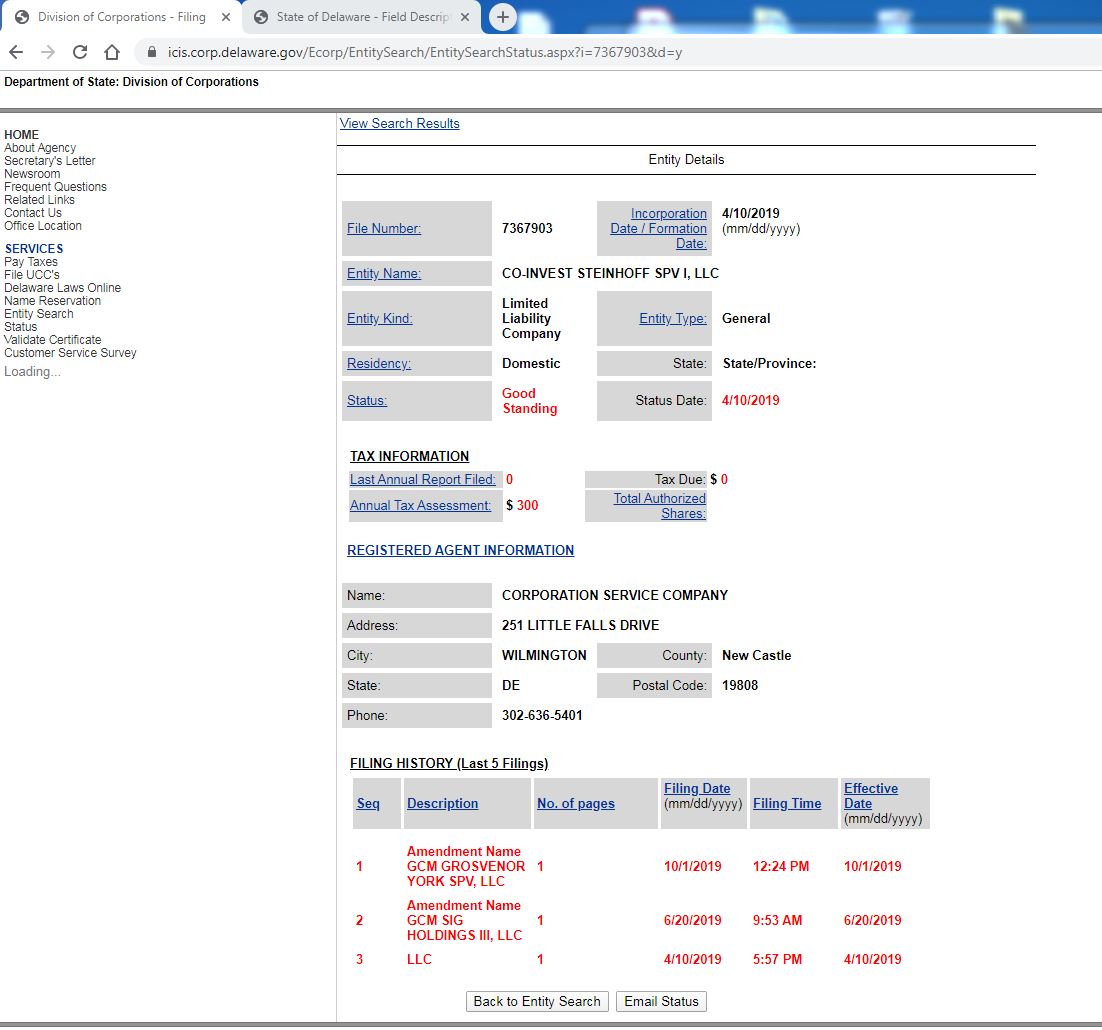Click address 251 LITTLE FALLS DRIVE
The width and height of the screenshot is (1102, 1030).
click(x=581, y=625)
